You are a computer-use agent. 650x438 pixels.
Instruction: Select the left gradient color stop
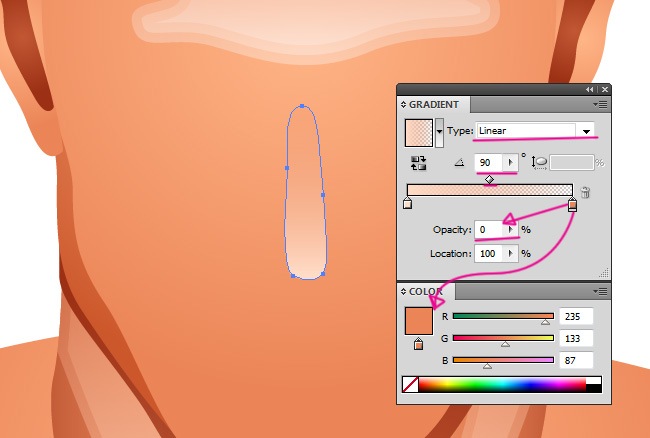click(407, 203)
